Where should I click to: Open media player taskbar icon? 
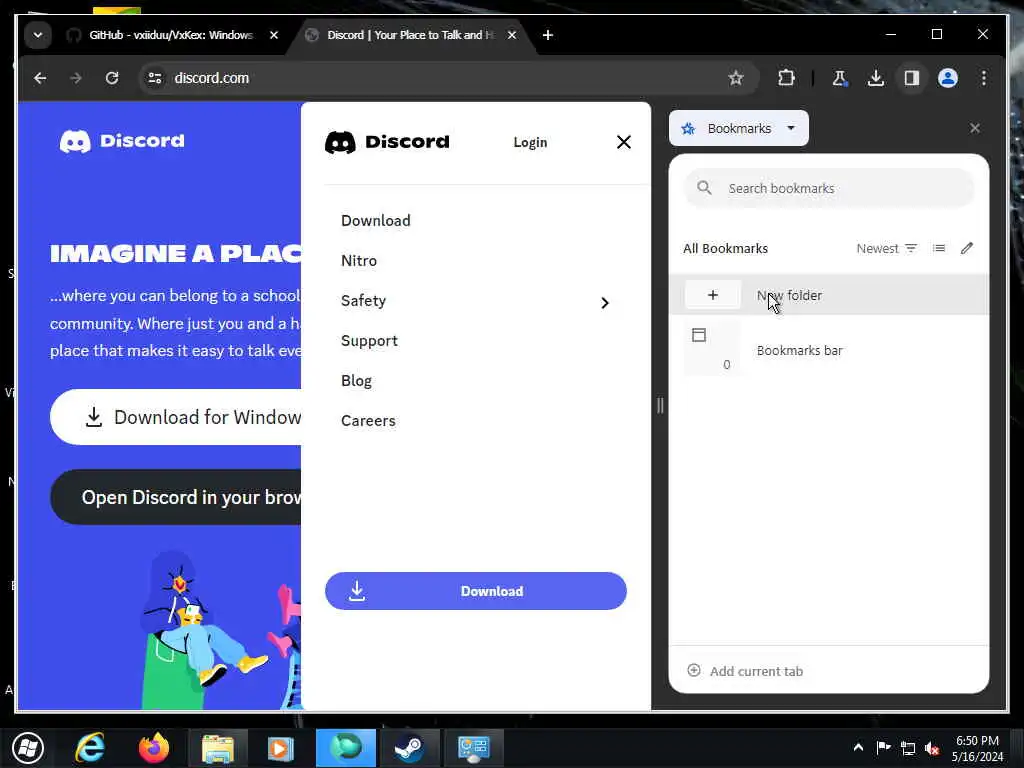click(x=281, y=748)
